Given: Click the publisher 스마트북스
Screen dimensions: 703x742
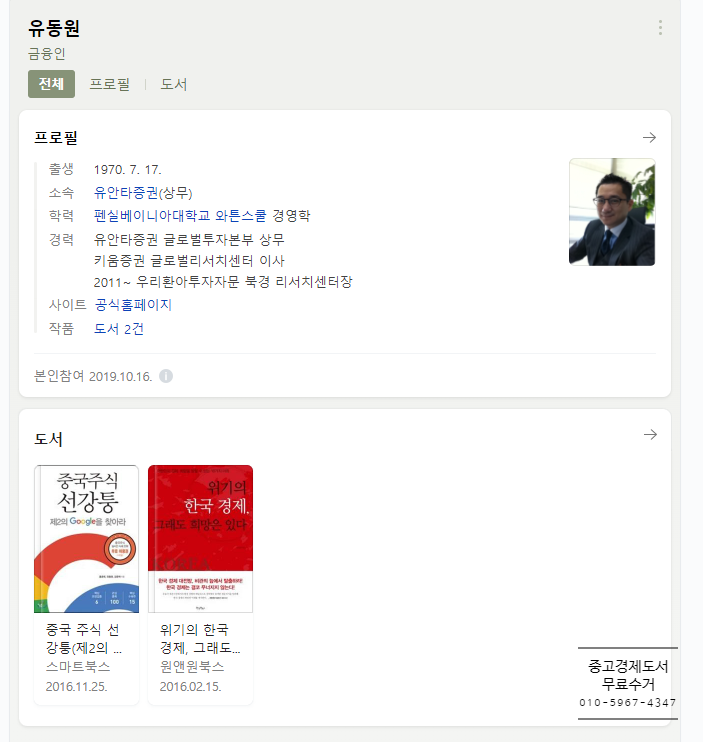Looking at the screenshot, I should coord(78,667).
